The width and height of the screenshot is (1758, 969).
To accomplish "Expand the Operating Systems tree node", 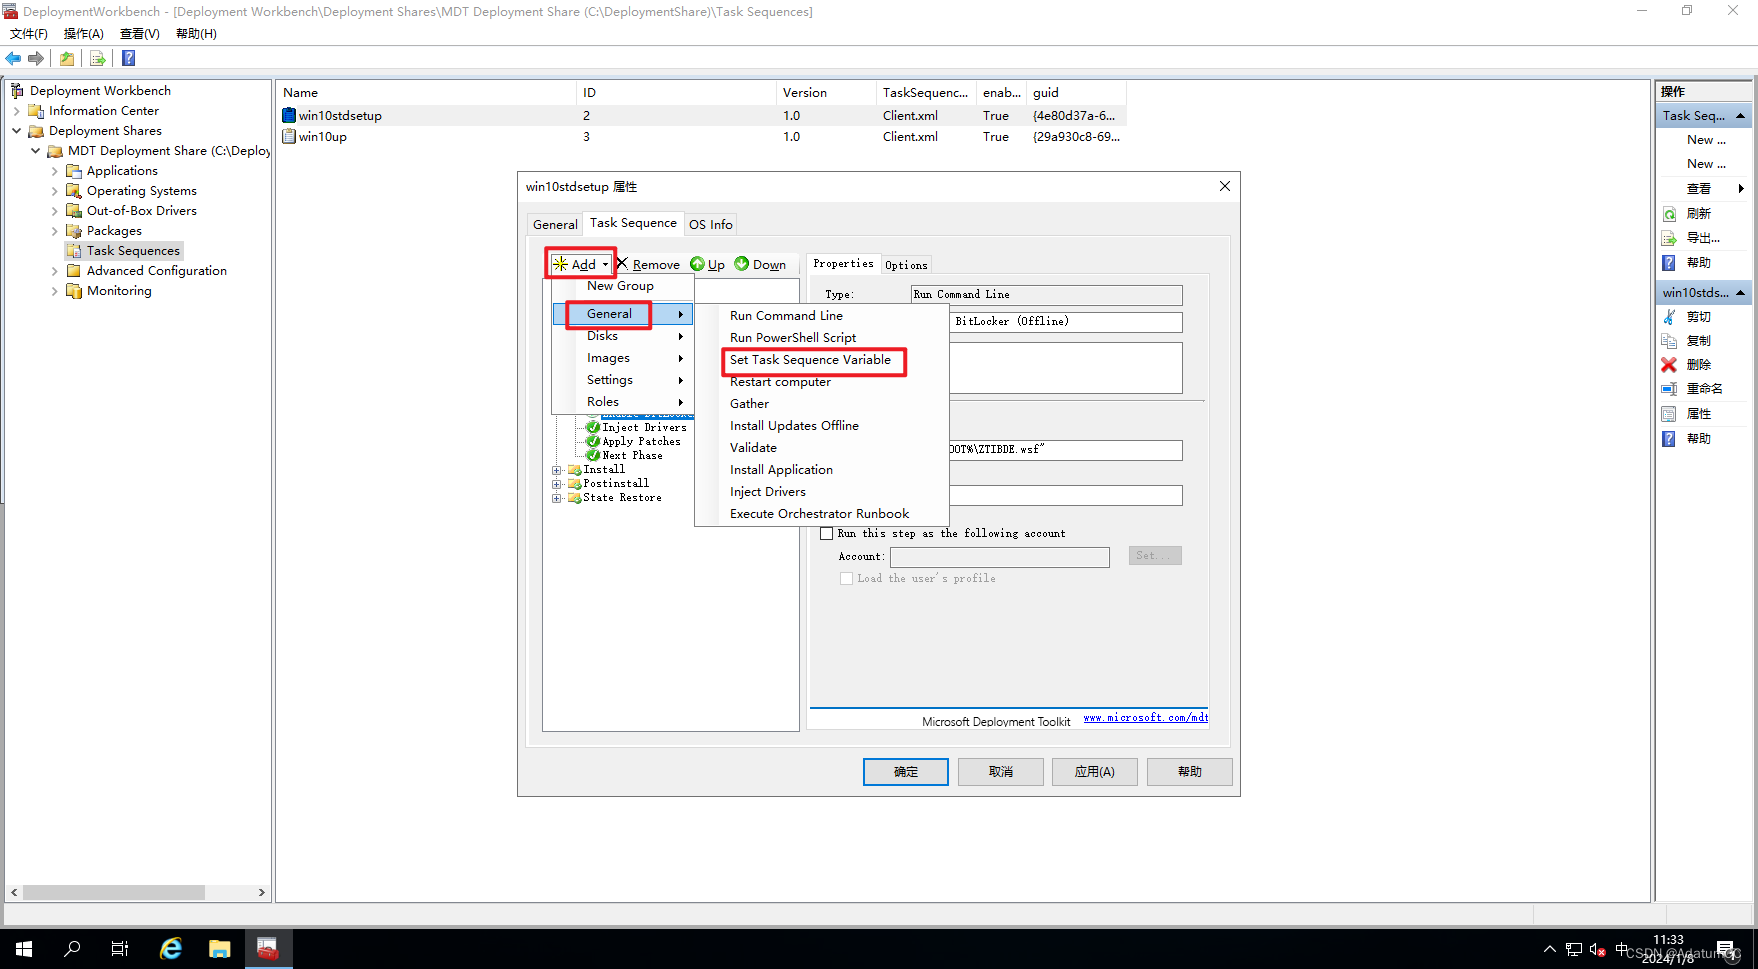I will (55, 191).
